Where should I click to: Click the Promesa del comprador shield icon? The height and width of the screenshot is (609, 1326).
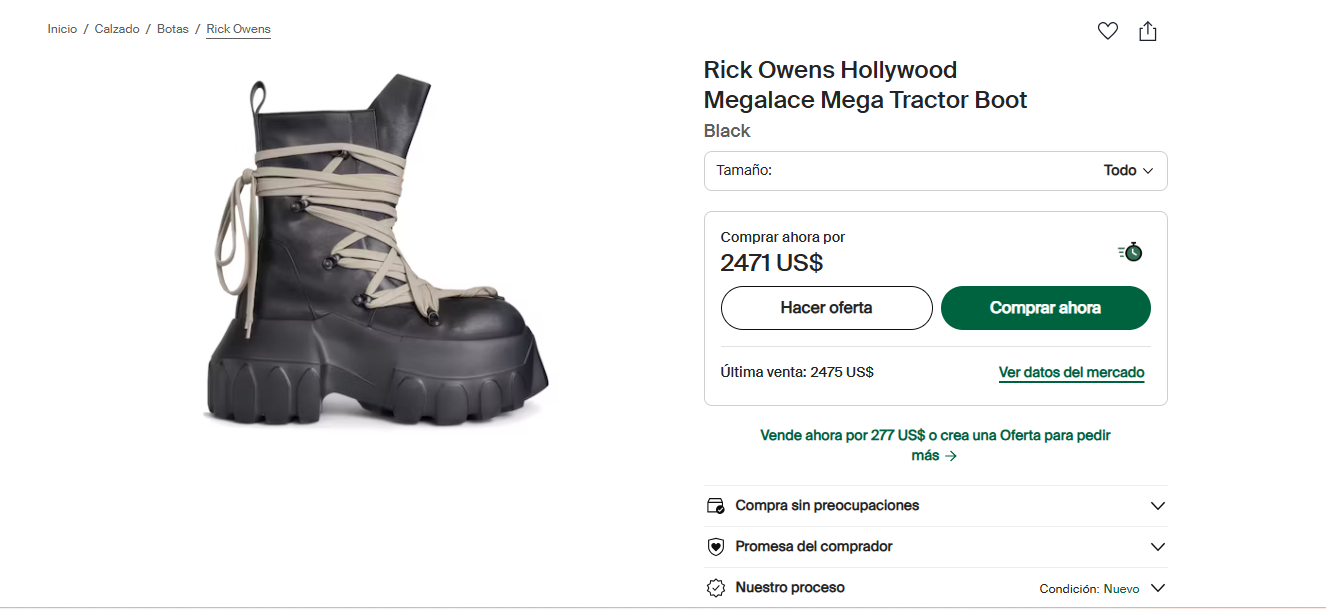[715, 547]
